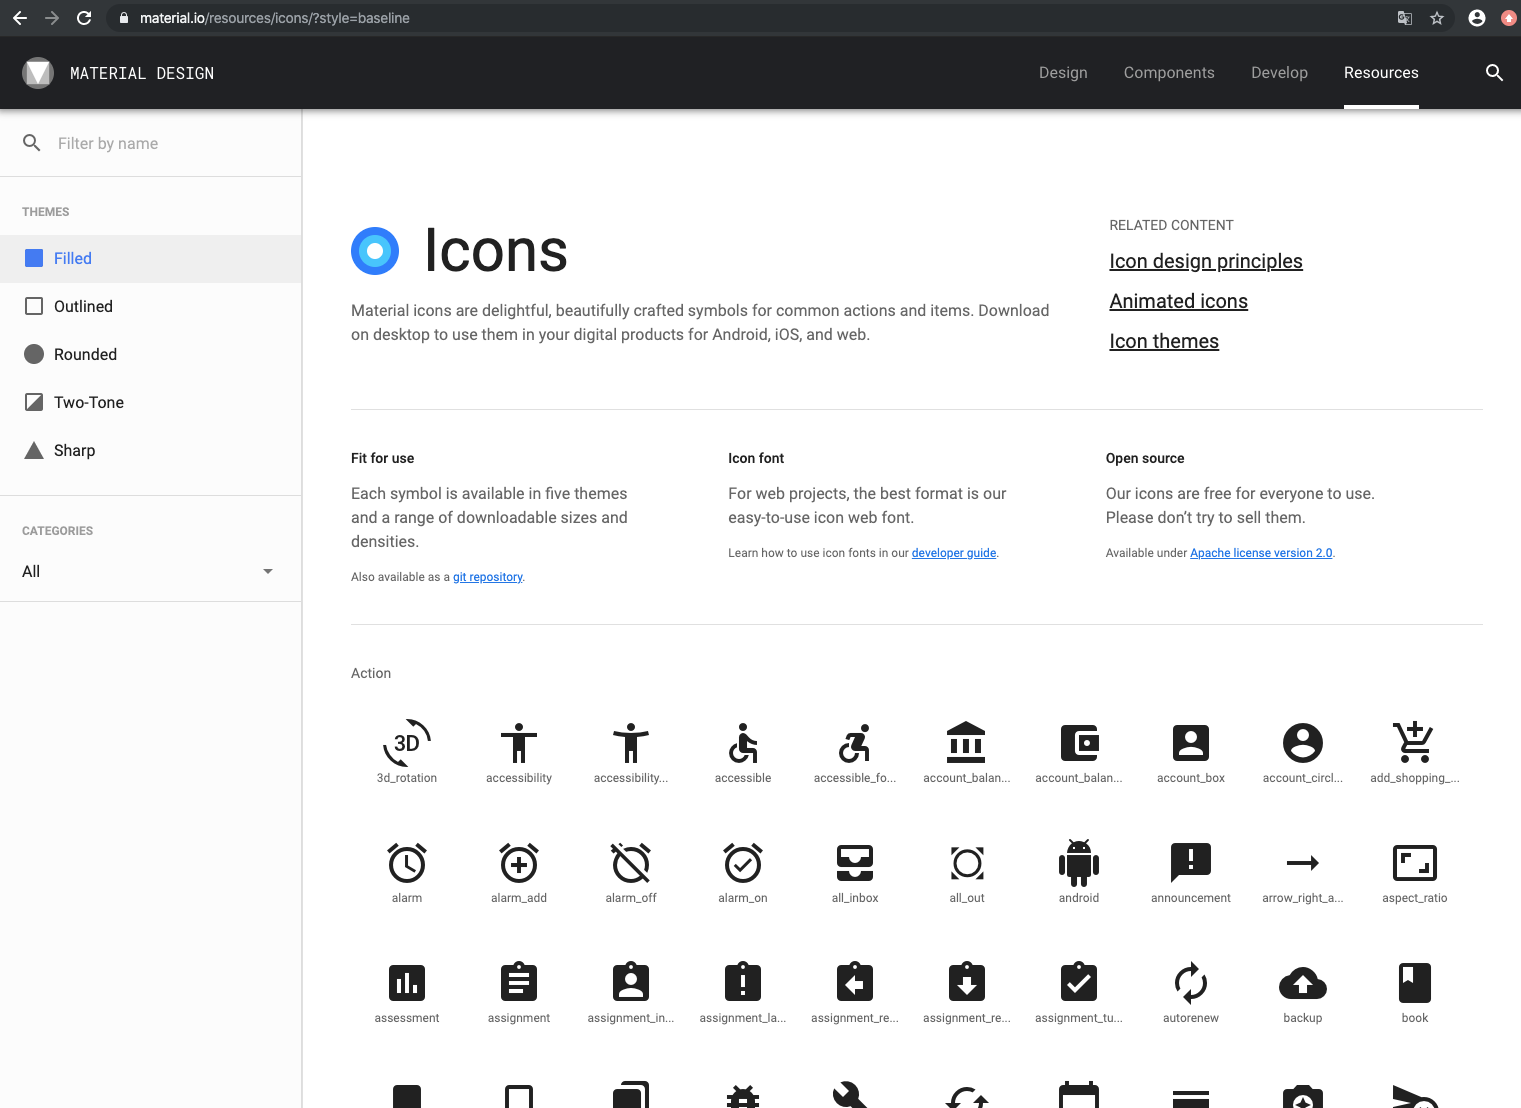1521x1108 pixels.
Task: Click the alarm clock icon
Action: tap(407, 863)
